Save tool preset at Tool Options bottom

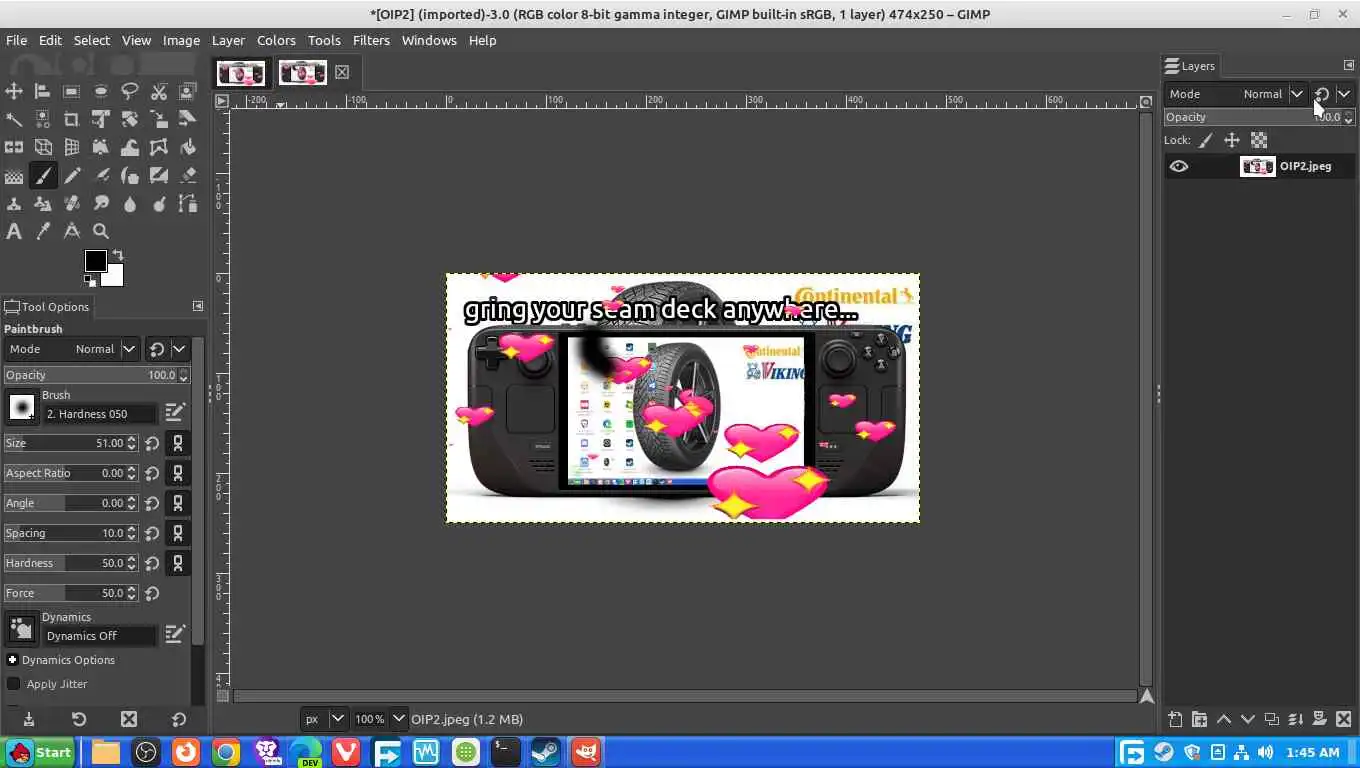tap(29, 719)
